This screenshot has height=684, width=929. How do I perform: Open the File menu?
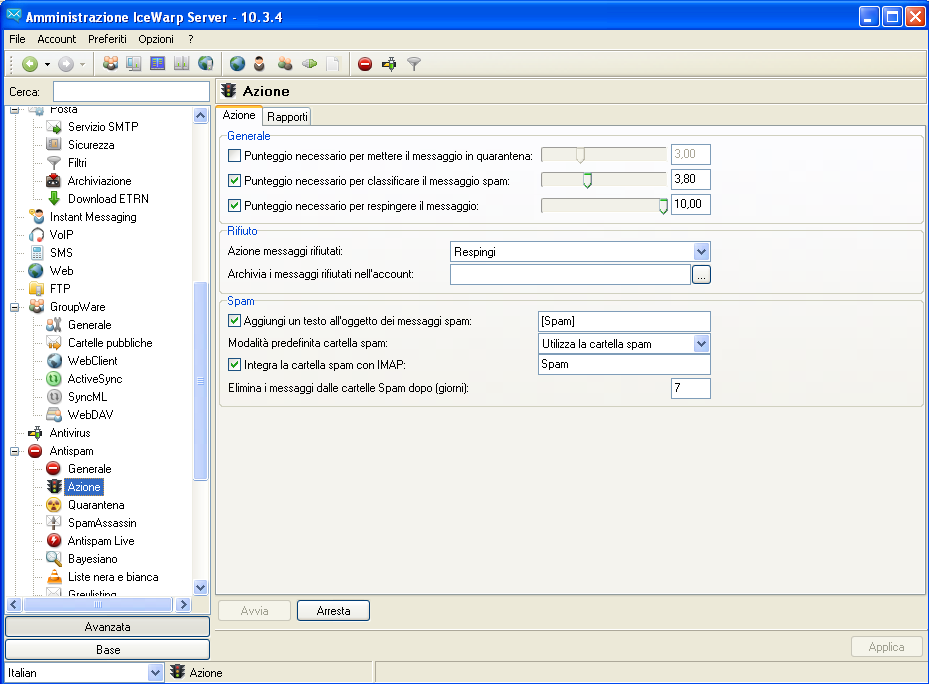17,39
